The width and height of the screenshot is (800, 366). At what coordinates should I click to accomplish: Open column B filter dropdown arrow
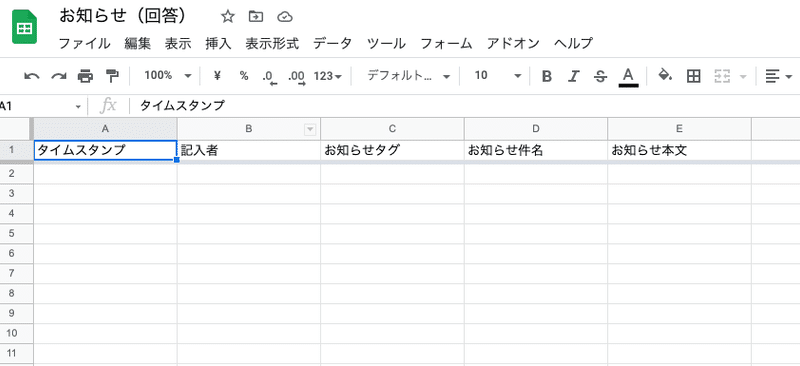(x=310, y=130)
